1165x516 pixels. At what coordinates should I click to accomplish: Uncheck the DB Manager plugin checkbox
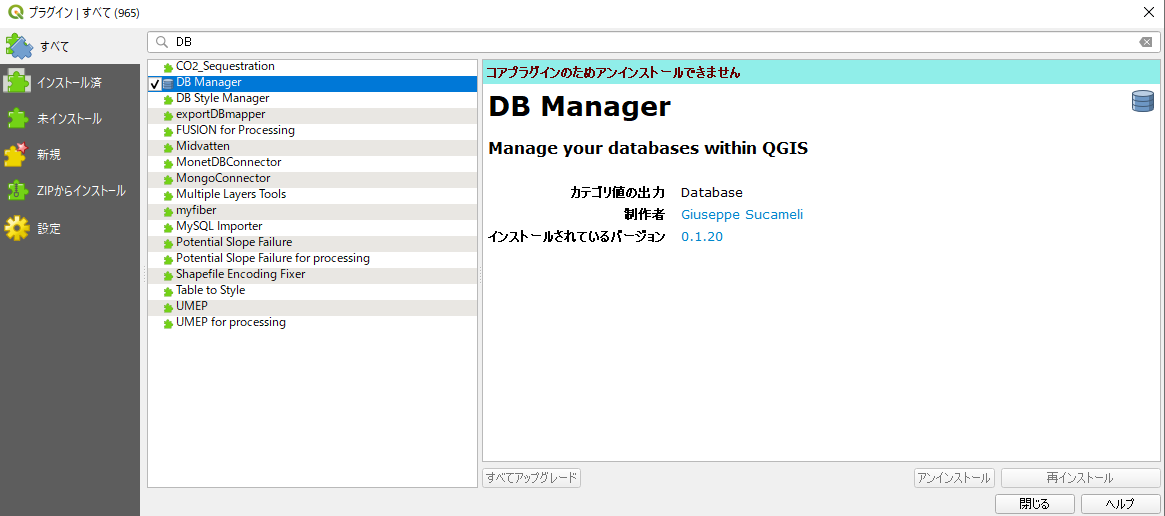click(155, 84)
